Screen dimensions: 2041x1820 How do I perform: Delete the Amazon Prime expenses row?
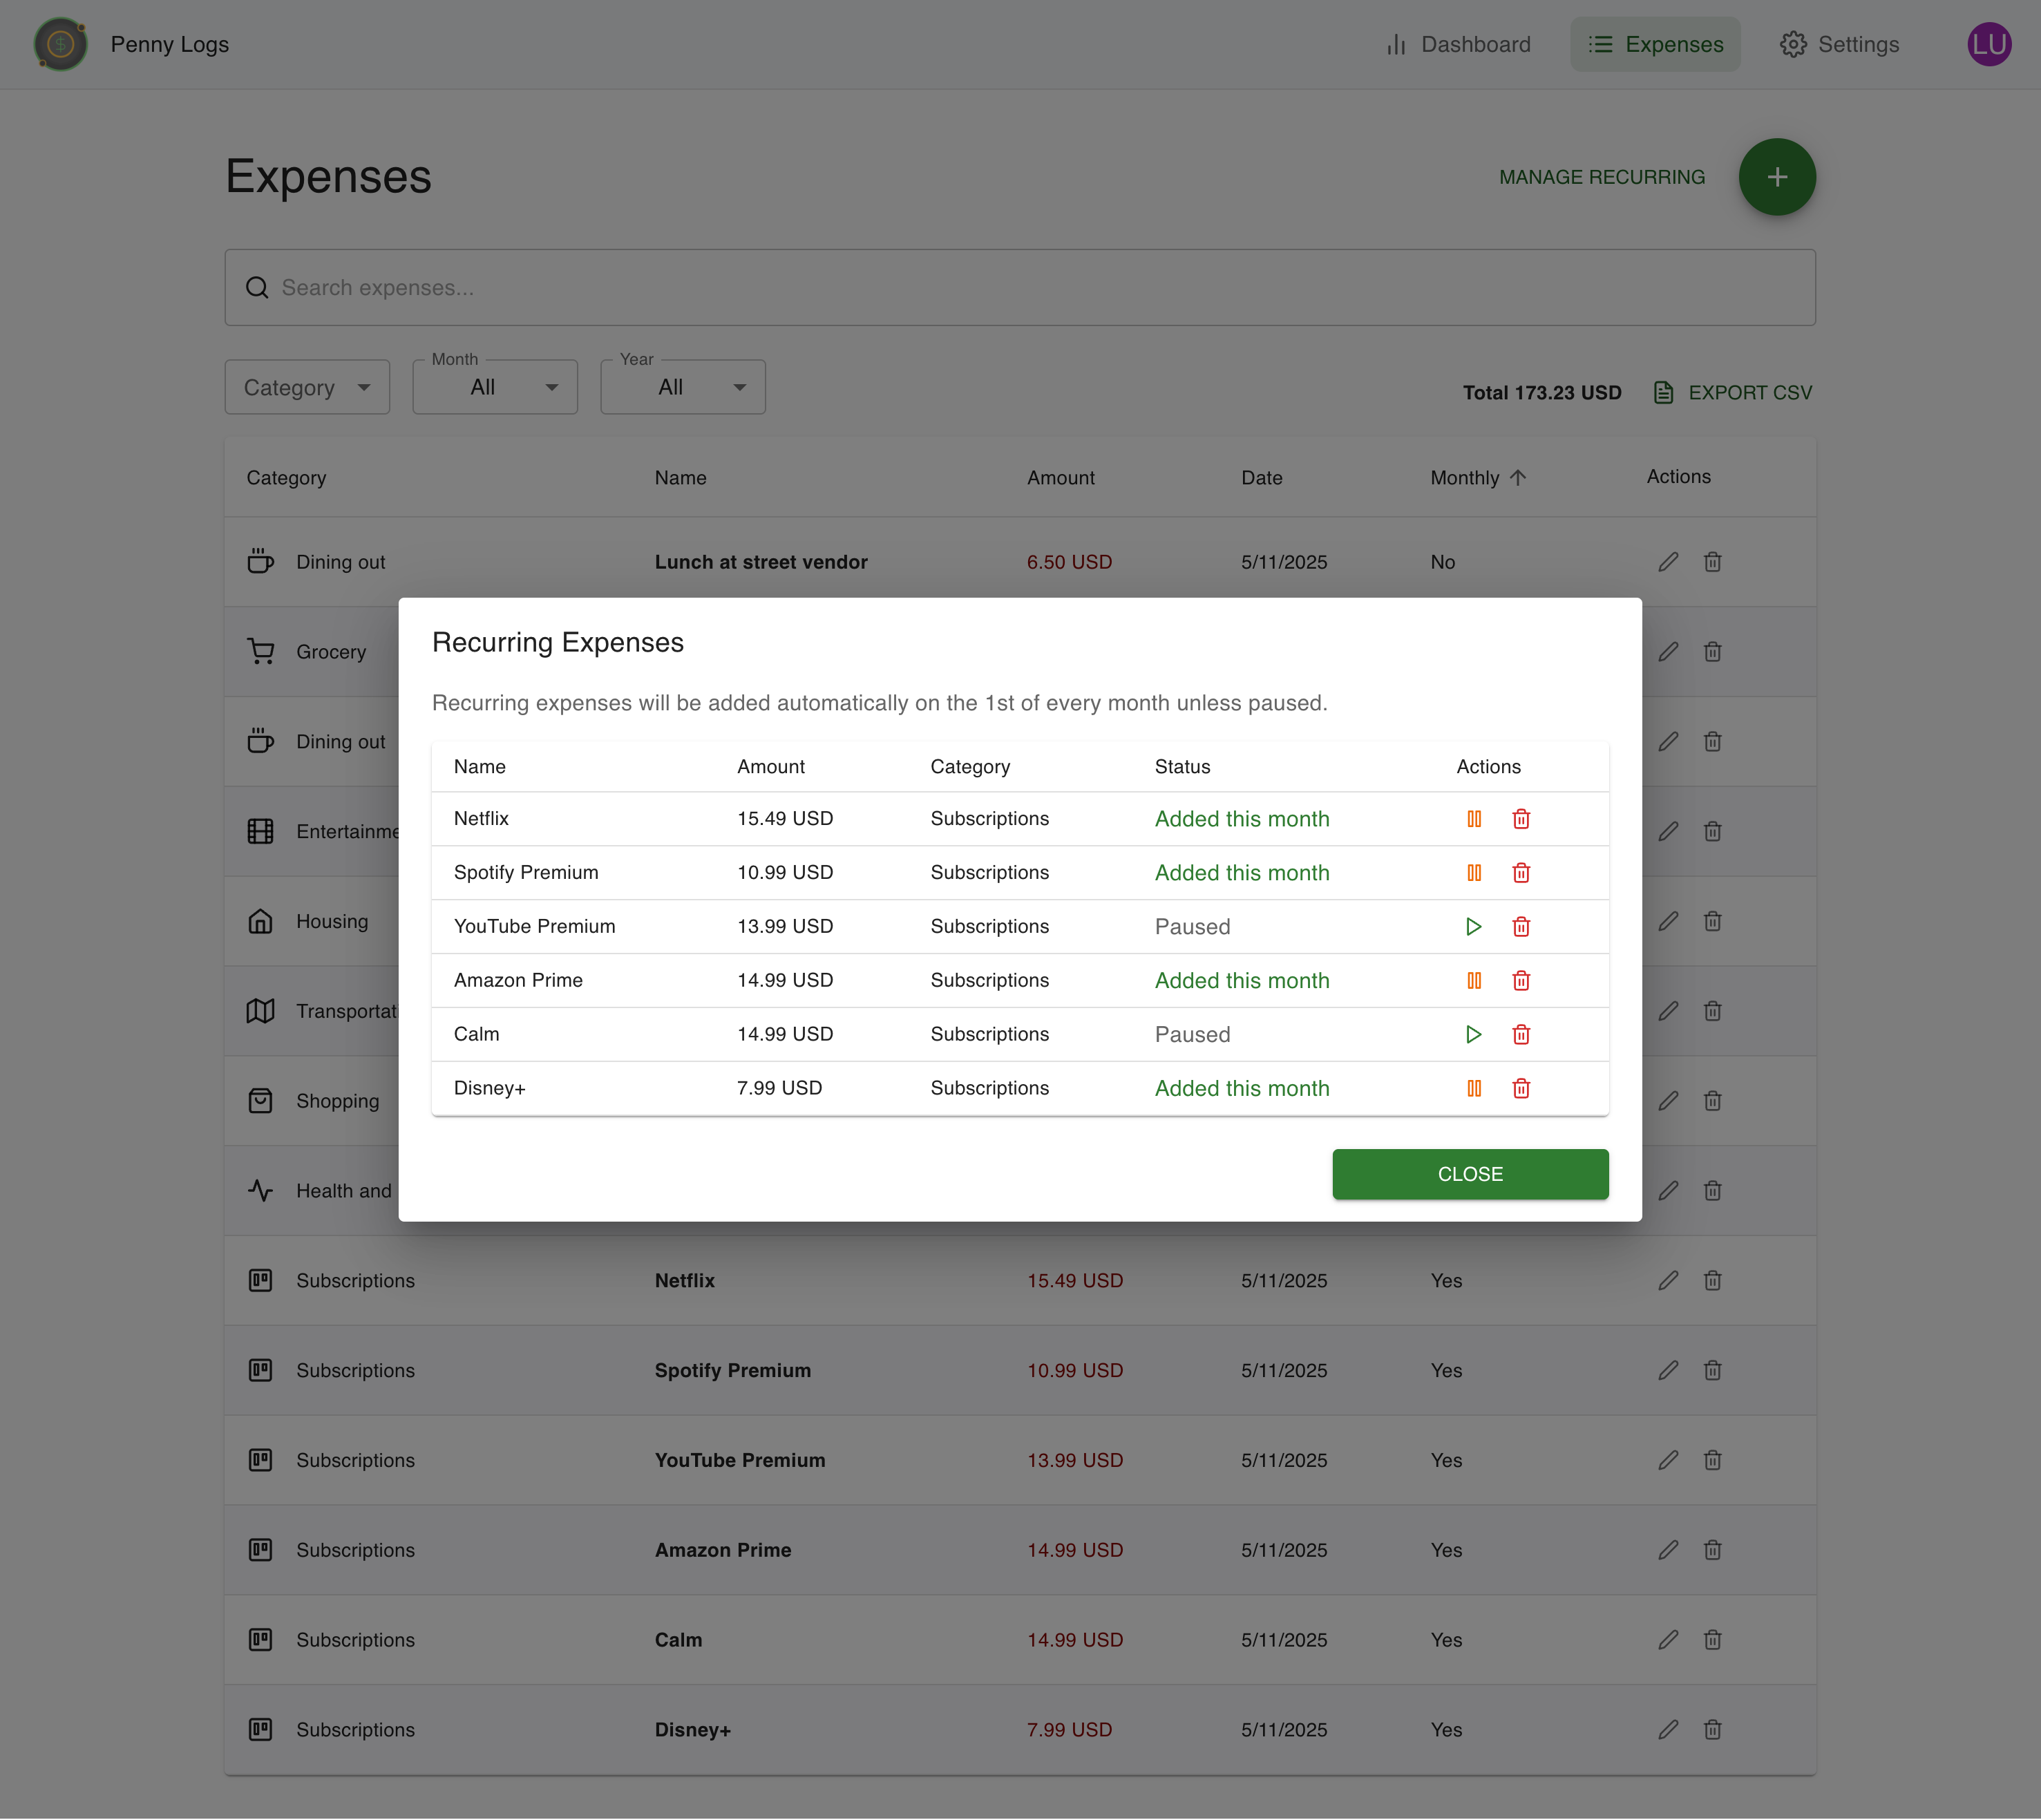point(1712,1550)
